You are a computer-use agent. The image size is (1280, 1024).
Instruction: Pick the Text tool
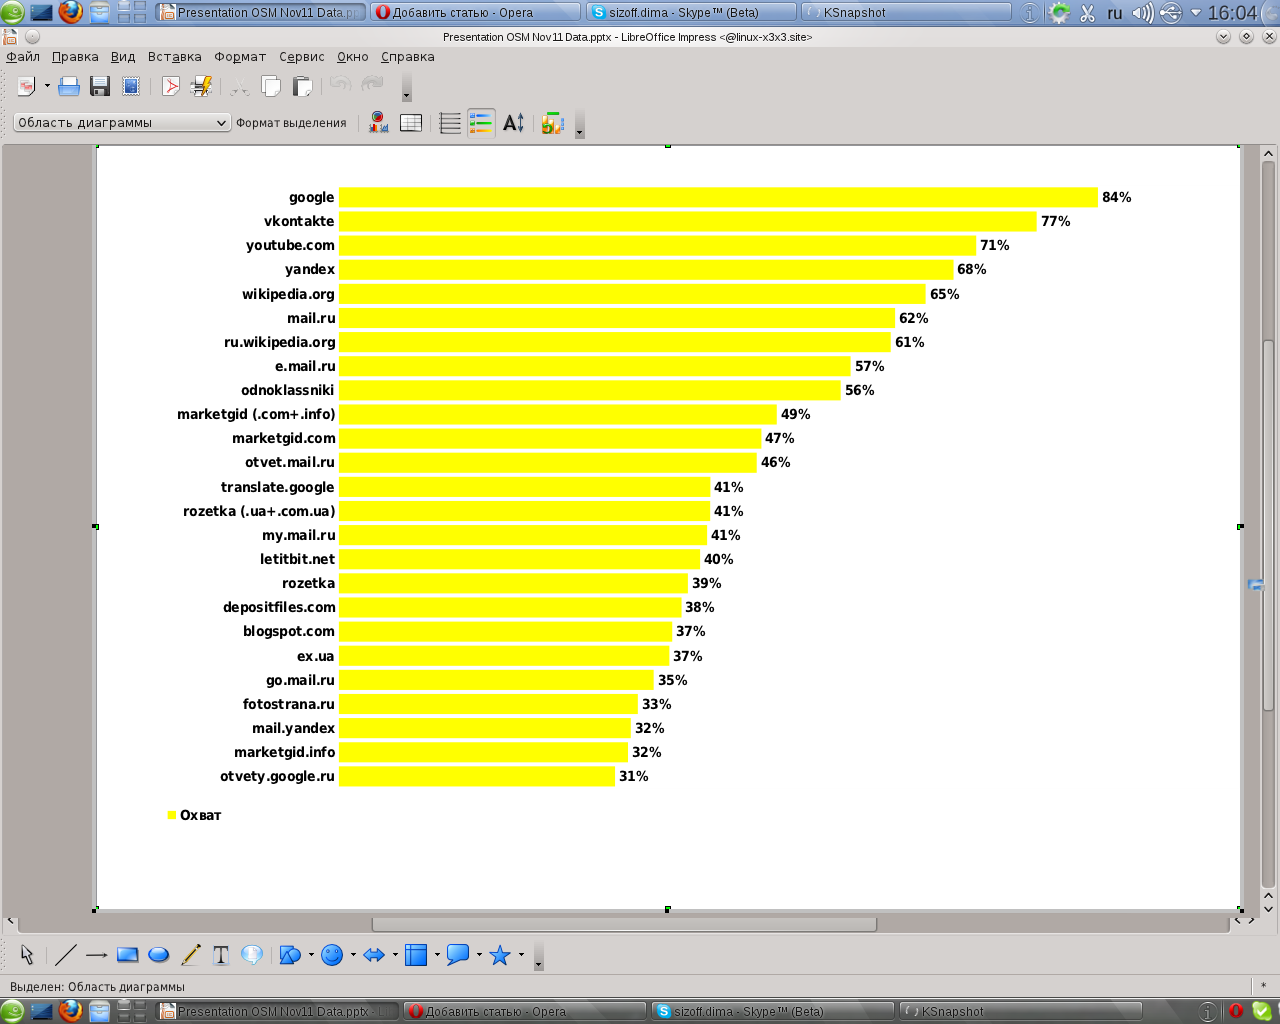click(221, 955)
